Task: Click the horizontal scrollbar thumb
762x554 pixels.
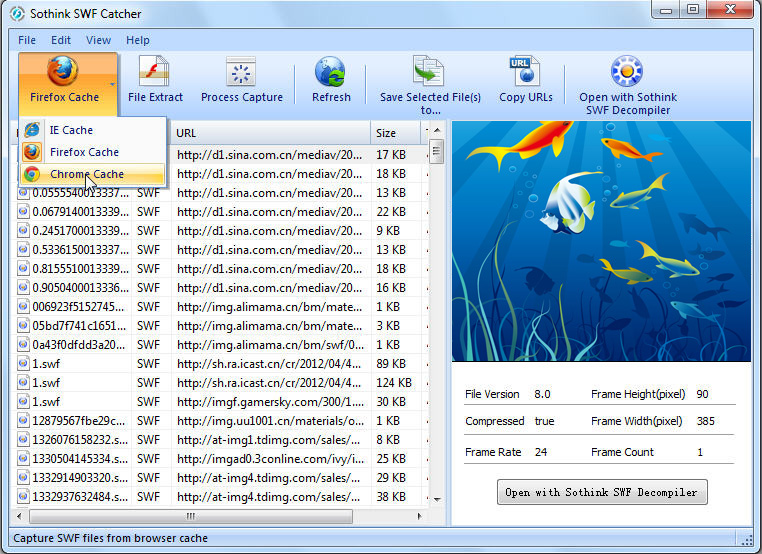Action: [191, 516]
